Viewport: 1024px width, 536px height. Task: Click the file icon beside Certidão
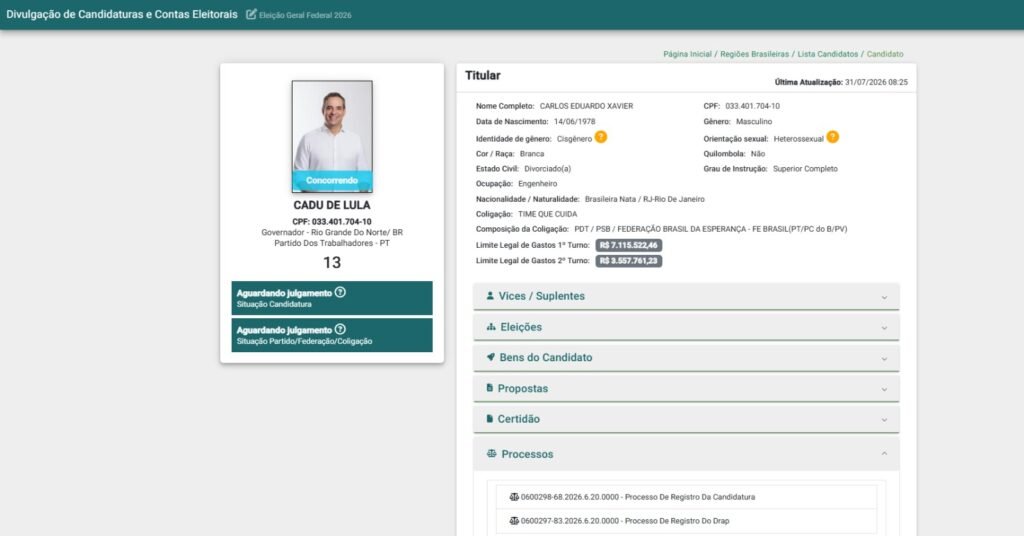(490, 418)
